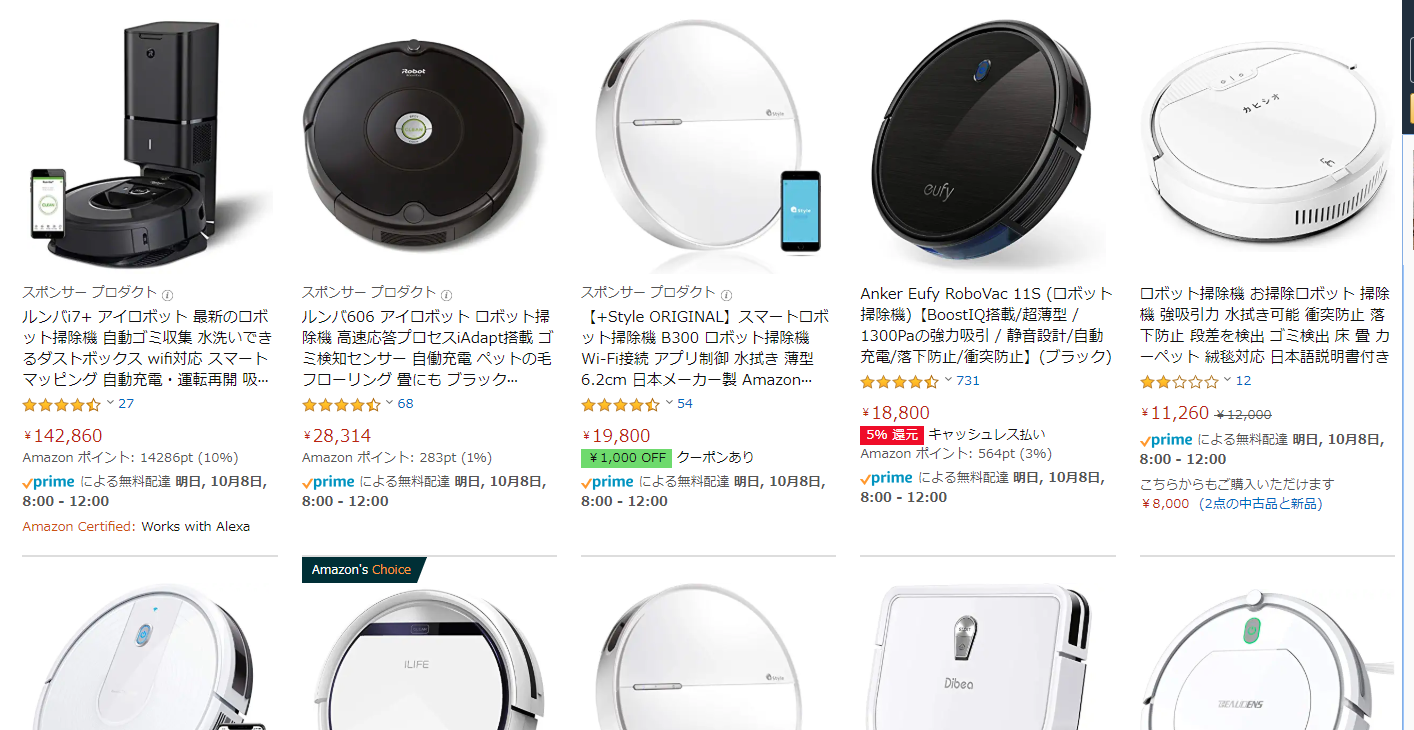Expand rating chevron beside 54 reviews

(x=669, y=403)
